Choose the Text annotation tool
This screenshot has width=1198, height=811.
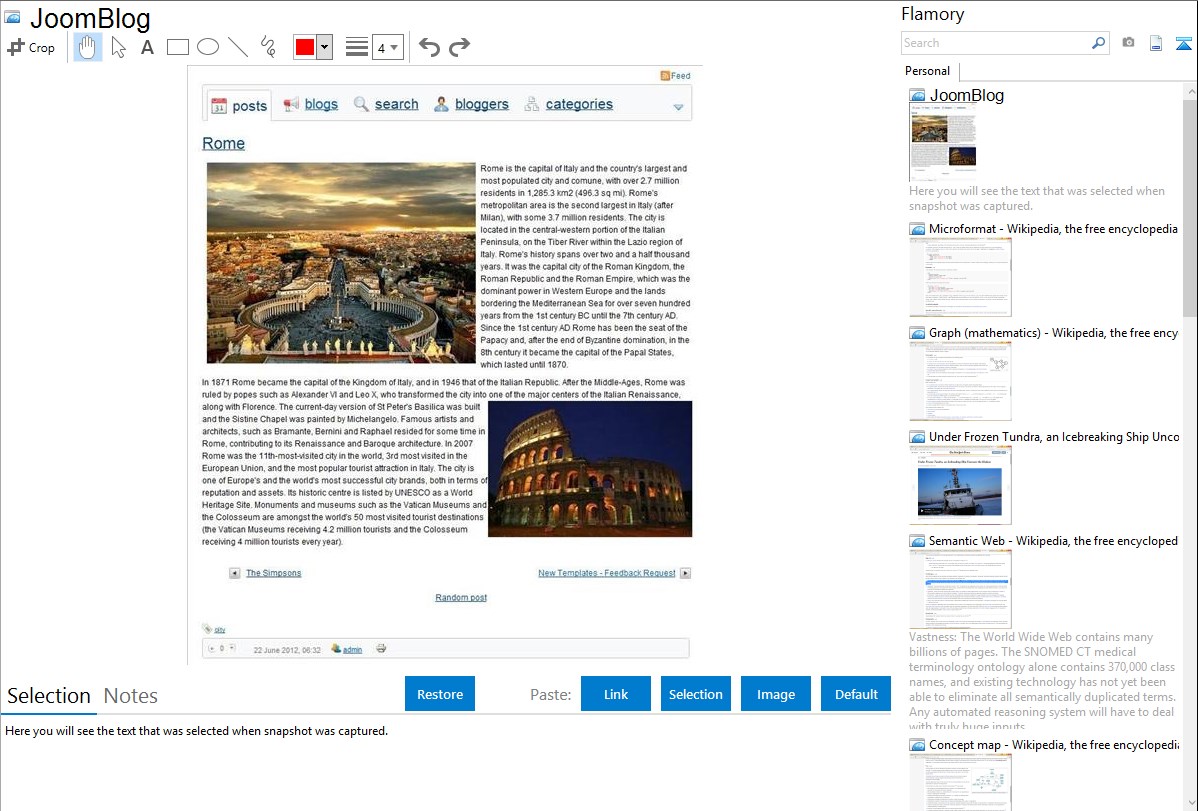coord(147,47)
